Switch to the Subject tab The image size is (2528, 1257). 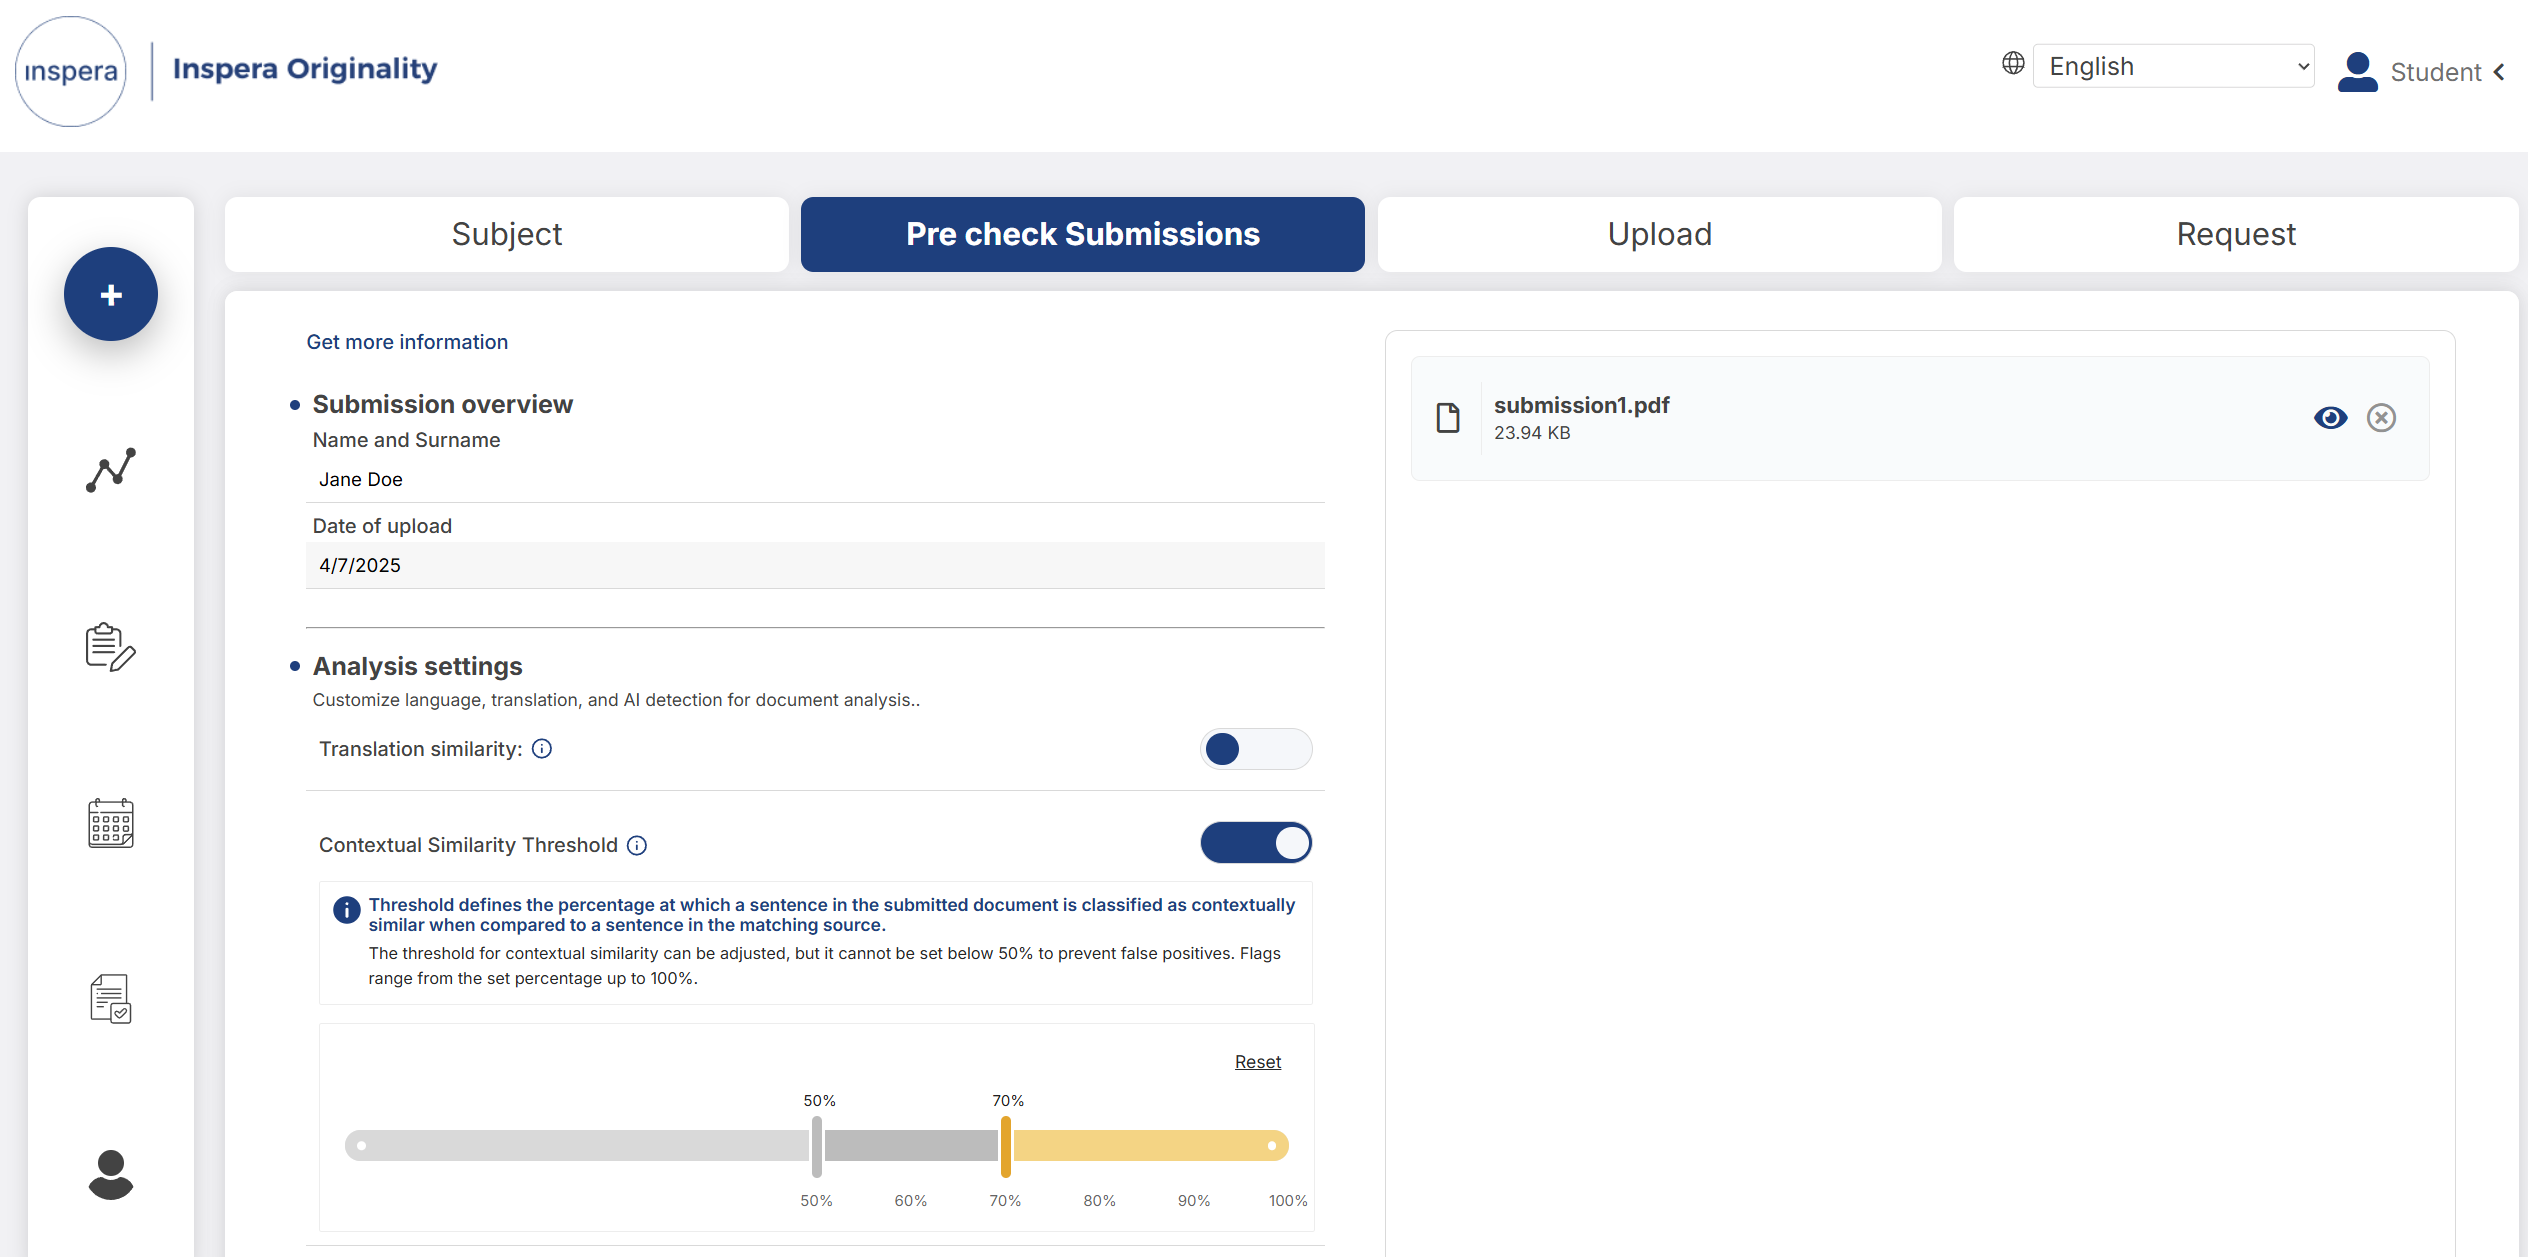(x=507, y=234)
